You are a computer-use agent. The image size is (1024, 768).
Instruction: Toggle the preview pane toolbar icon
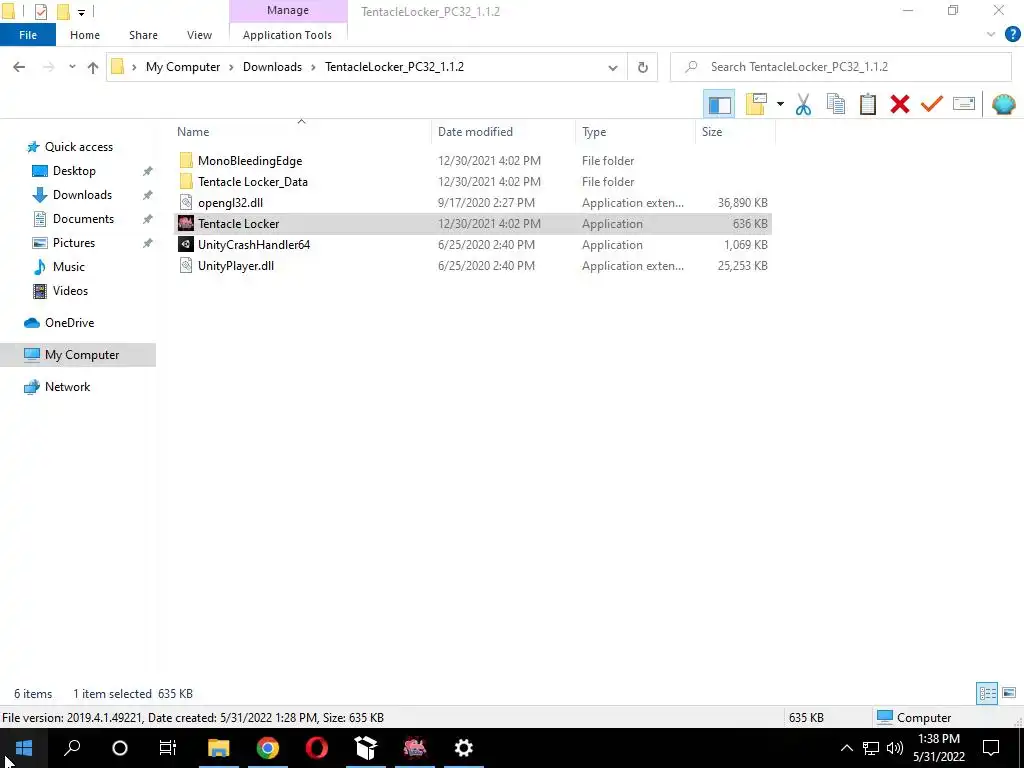(x=720, y=104)
